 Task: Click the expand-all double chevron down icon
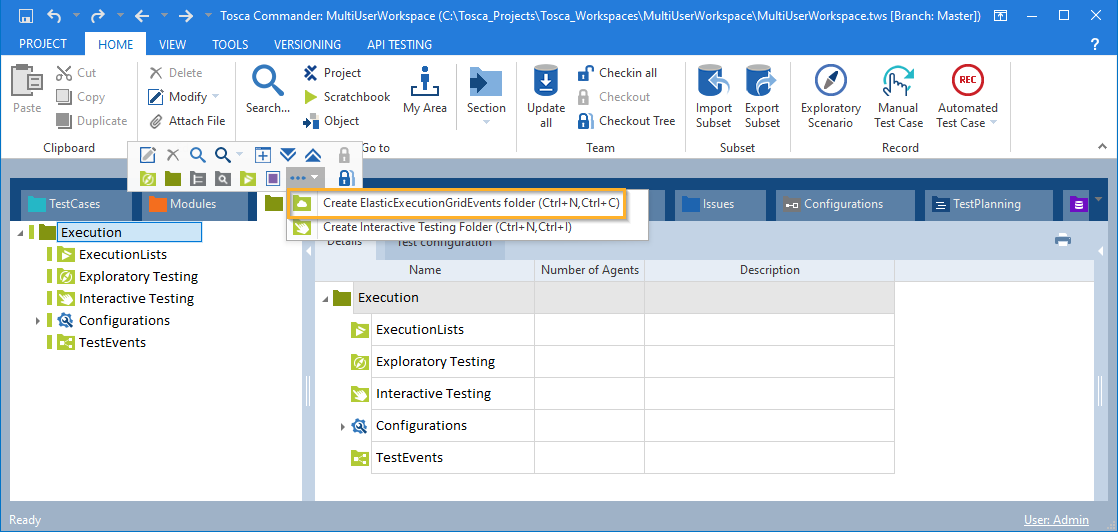point(288,155)
